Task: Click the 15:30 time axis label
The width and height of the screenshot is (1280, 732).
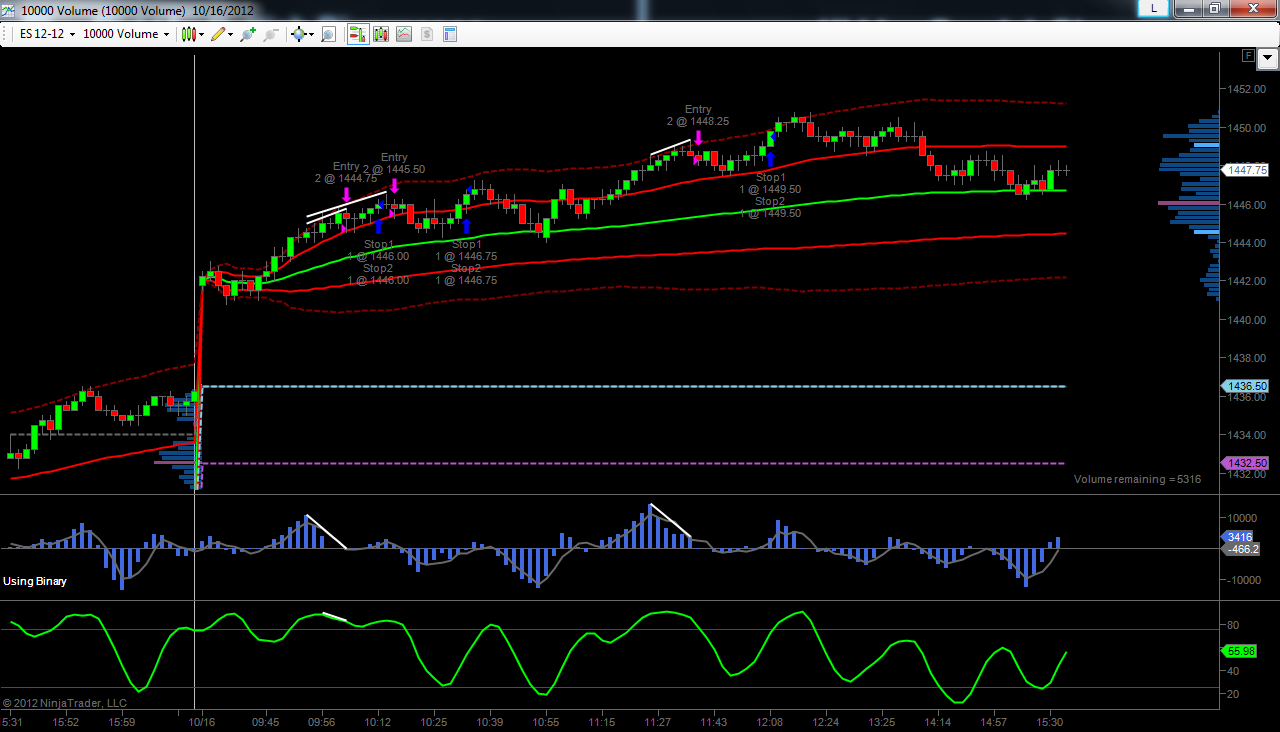Action: (1050, 721)
